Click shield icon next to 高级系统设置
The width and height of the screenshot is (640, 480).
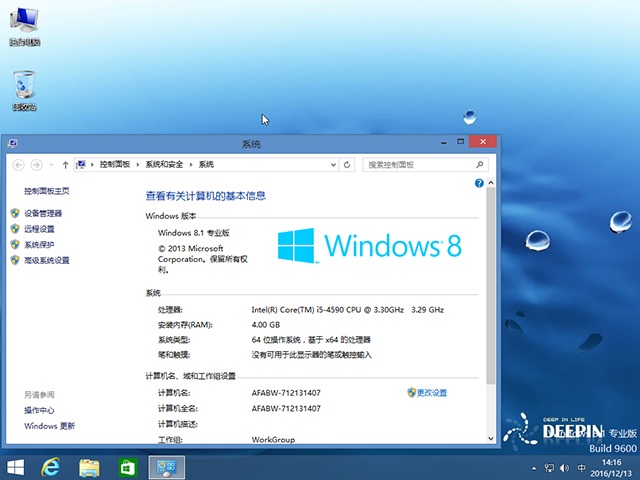coord(15,260)
